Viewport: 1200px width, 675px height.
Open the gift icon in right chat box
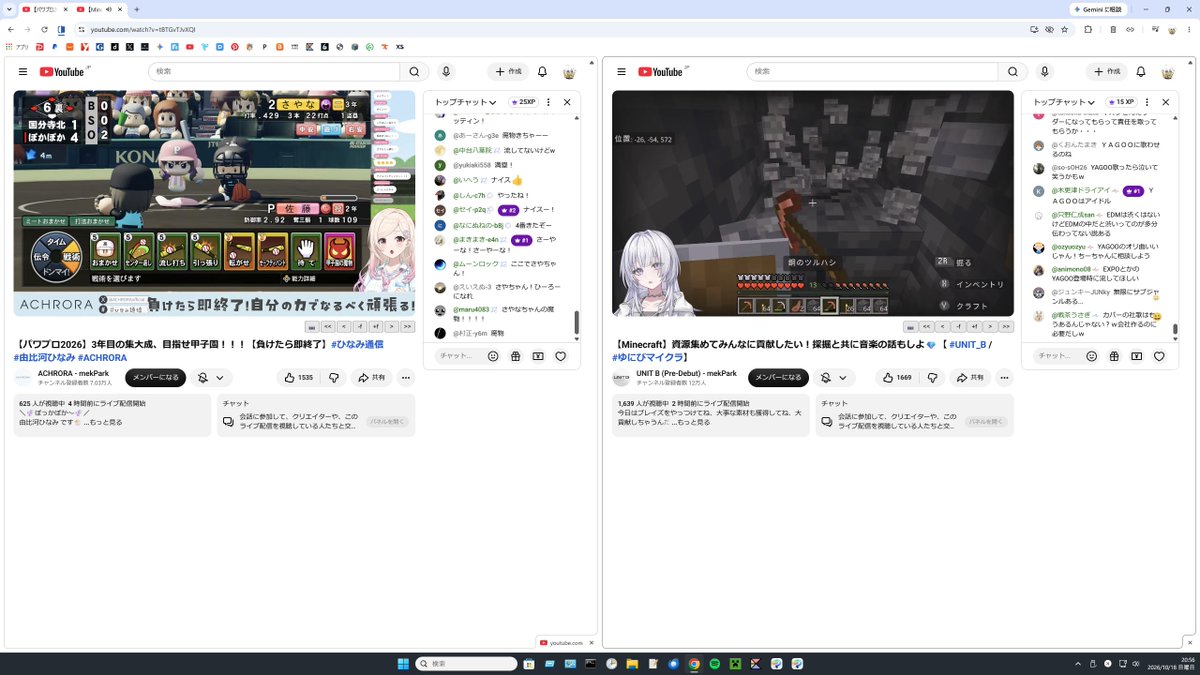tap(1114, 356)
